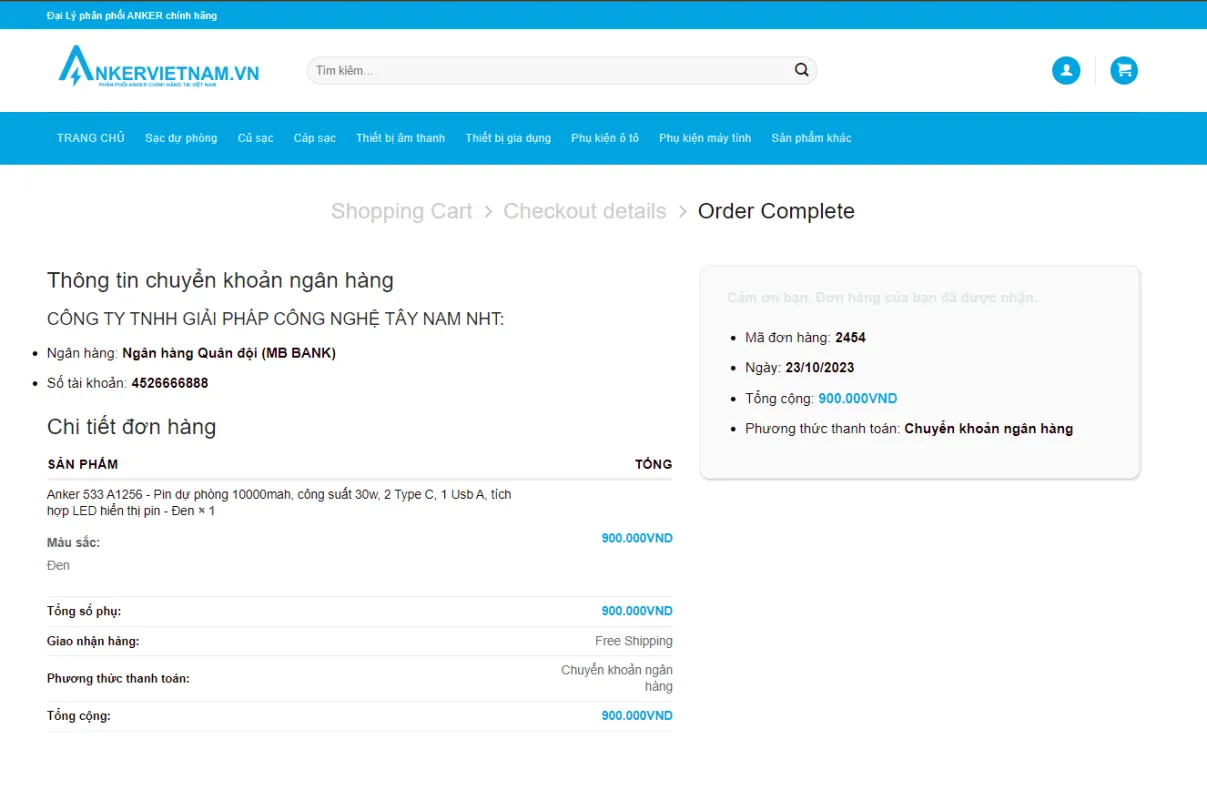Open Sản phẩm khác menu

coord(811,138)
